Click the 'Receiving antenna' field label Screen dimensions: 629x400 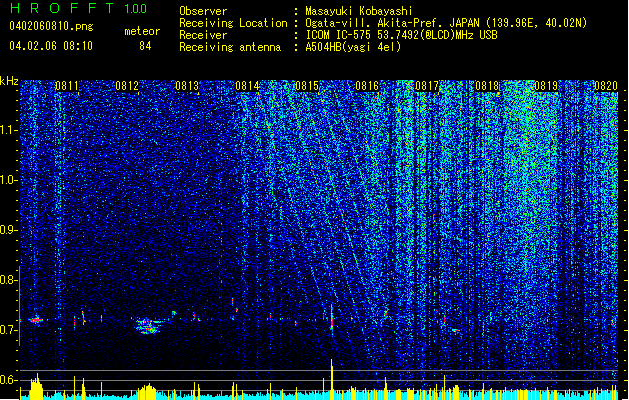point(230,47)
